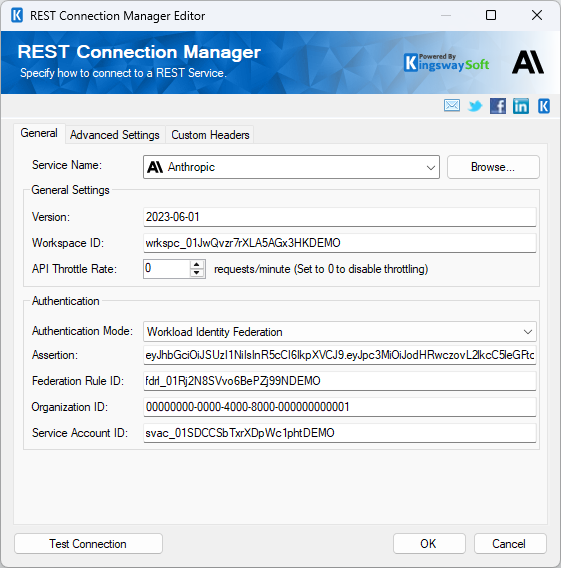Click the email envelope icon
Screen dimensions: 561x568
(452, 106)
